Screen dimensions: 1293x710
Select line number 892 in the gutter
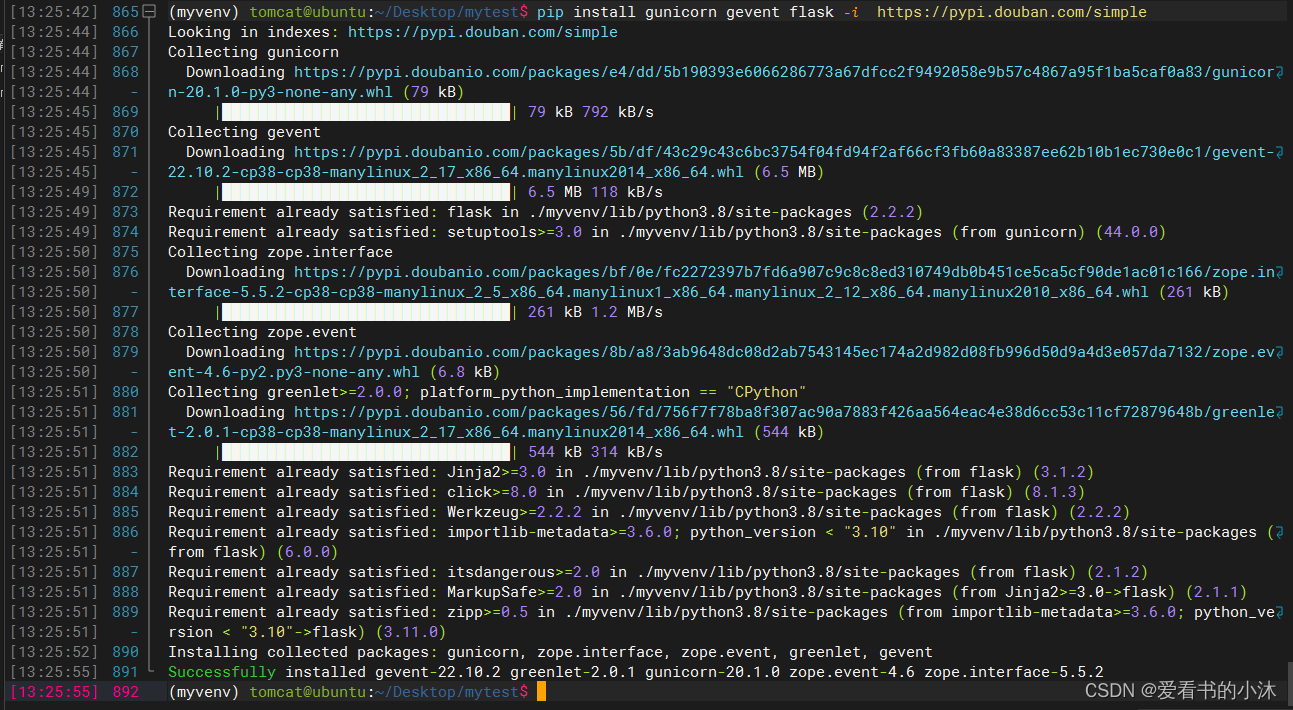125,692
